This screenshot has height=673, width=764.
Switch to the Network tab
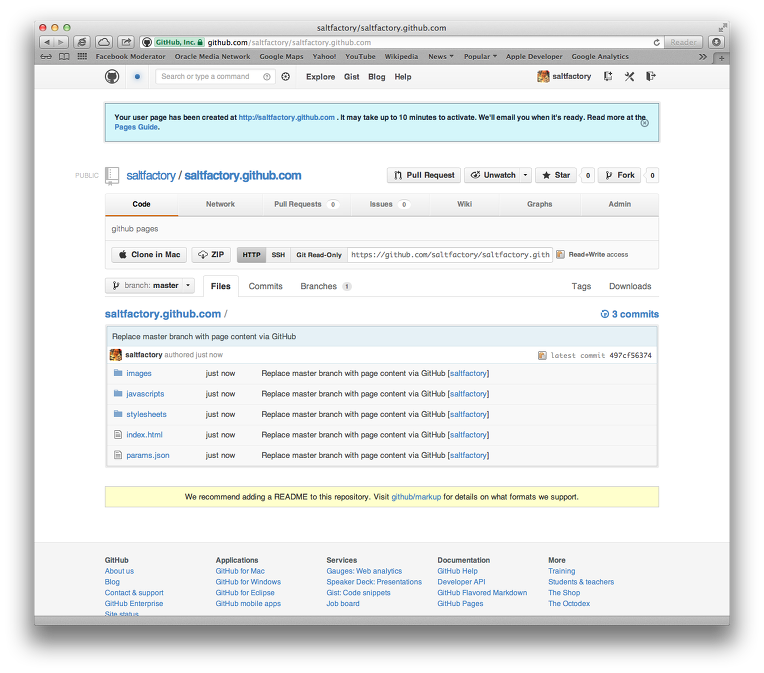tap(220, 204)
